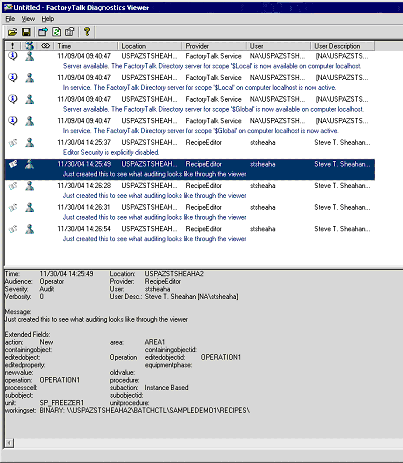Screen dimensions: 403x463
Task: Click the Refresh green arrows toolbar icon
Action: 57,32
